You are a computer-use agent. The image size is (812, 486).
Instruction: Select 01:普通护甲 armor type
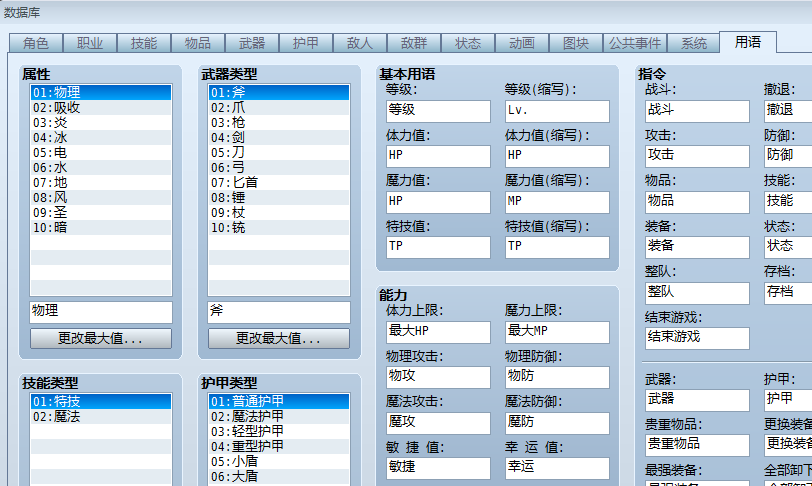tap(279, 402)
